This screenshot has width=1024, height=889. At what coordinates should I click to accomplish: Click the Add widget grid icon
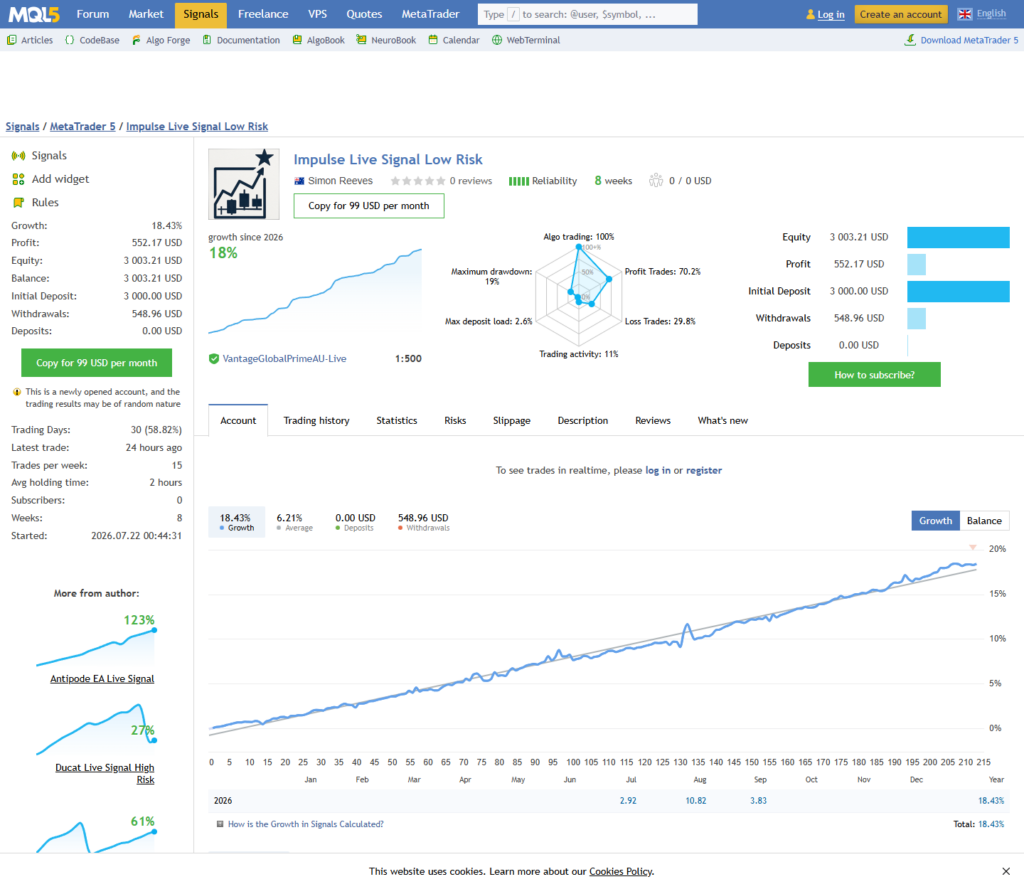(18, 179)
